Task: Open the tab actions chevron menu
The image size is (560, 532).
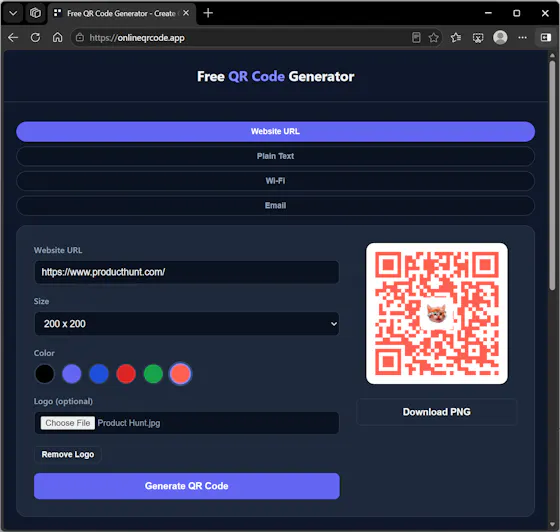Action: click(x=13, y=14)
